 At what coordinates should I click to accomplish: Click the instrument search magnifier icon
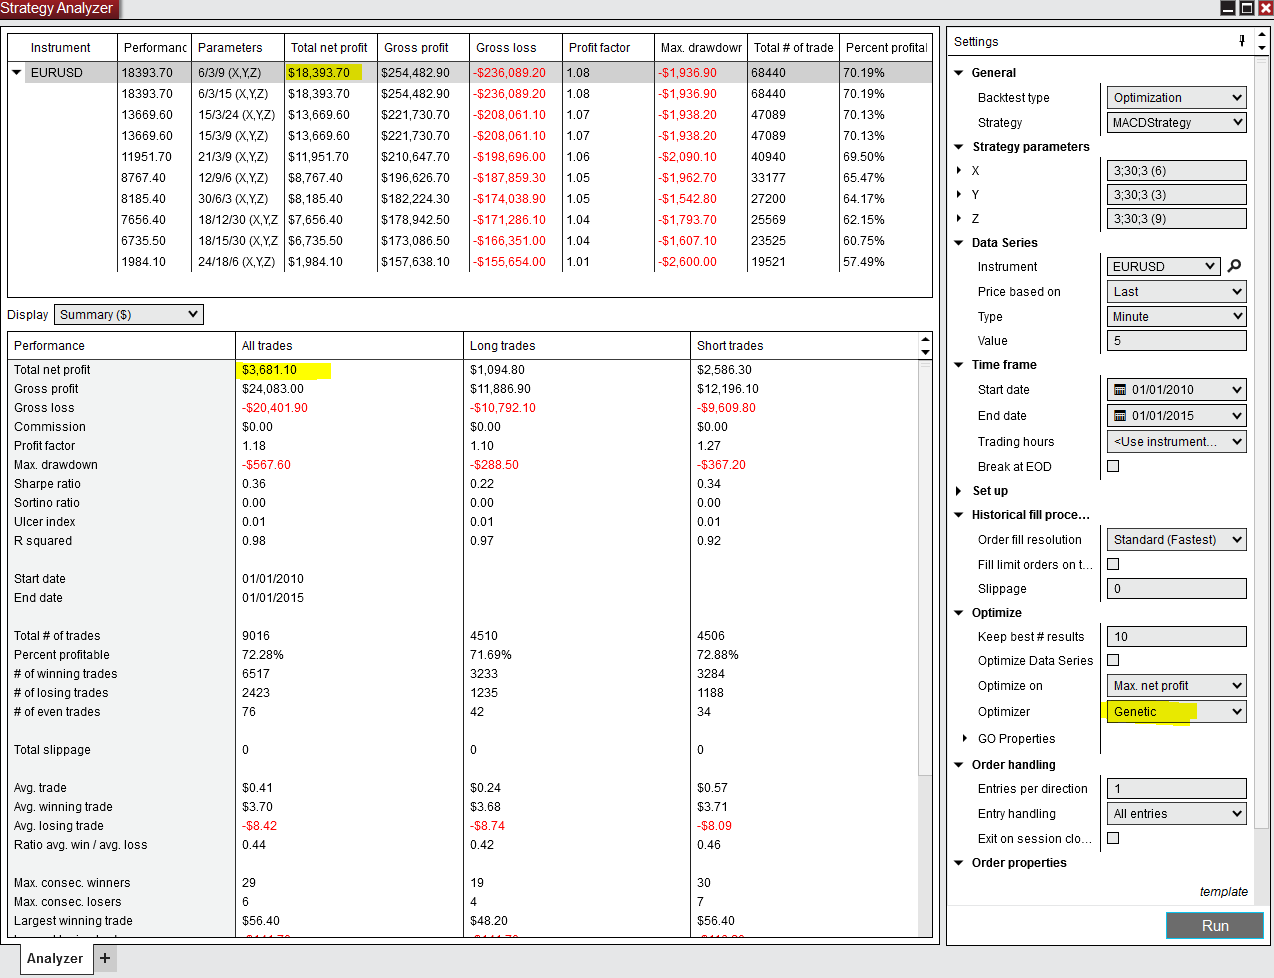1234,266
